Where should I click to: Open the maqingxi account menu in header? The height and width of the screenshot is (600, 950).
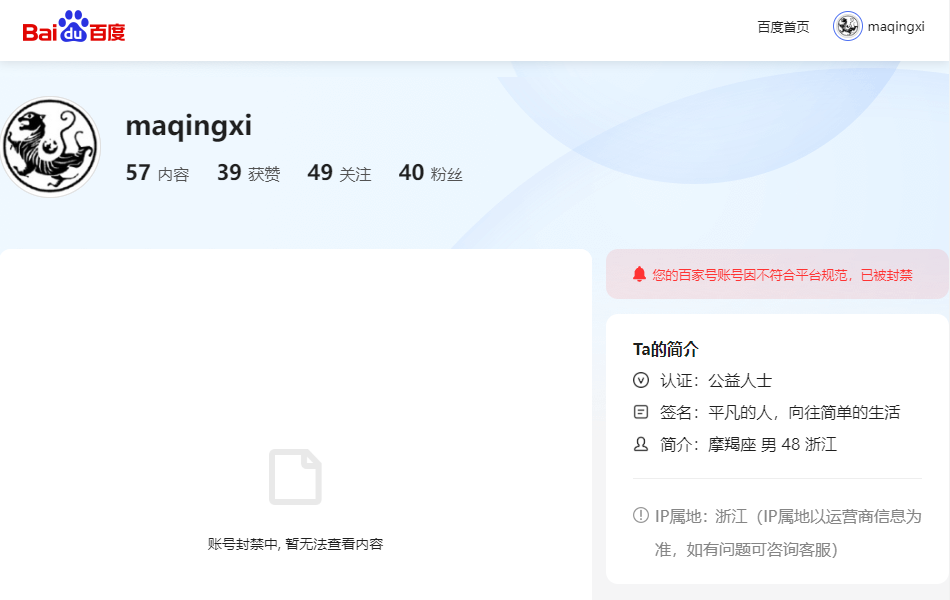coord(896,27)
